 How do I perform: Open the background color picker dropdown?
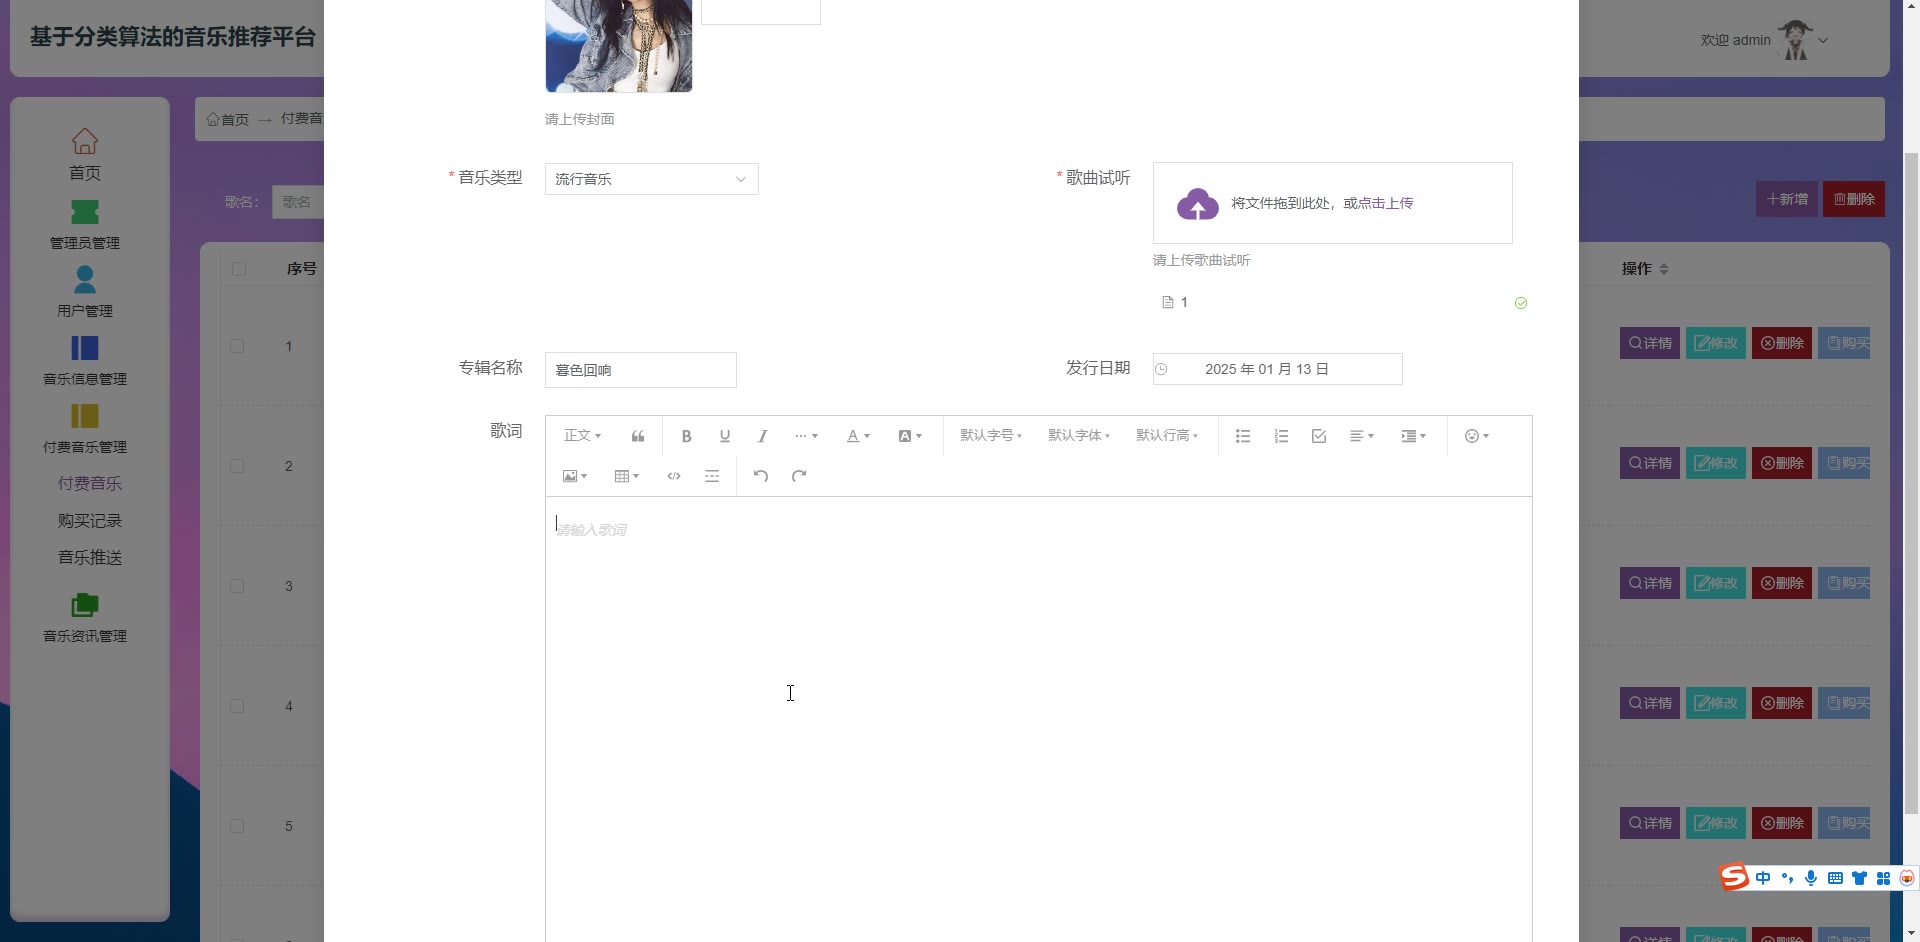[x=910, y=436]
